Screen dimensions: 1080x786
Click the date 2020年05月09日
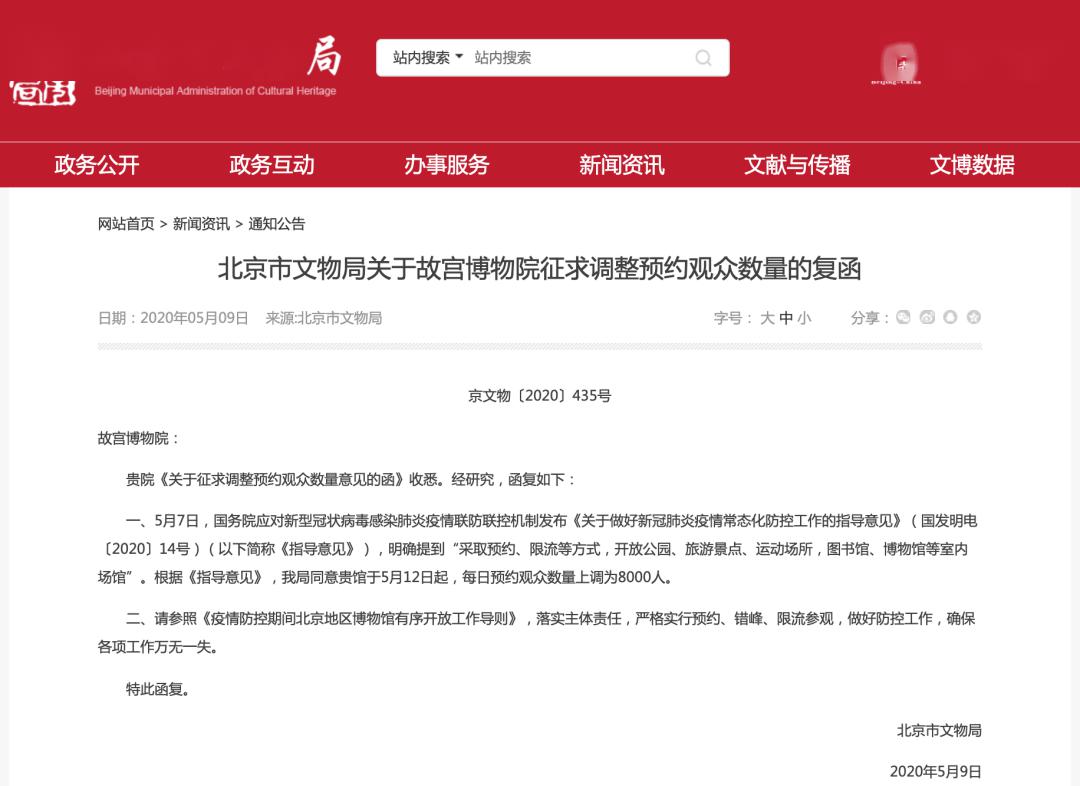(194, 318)
